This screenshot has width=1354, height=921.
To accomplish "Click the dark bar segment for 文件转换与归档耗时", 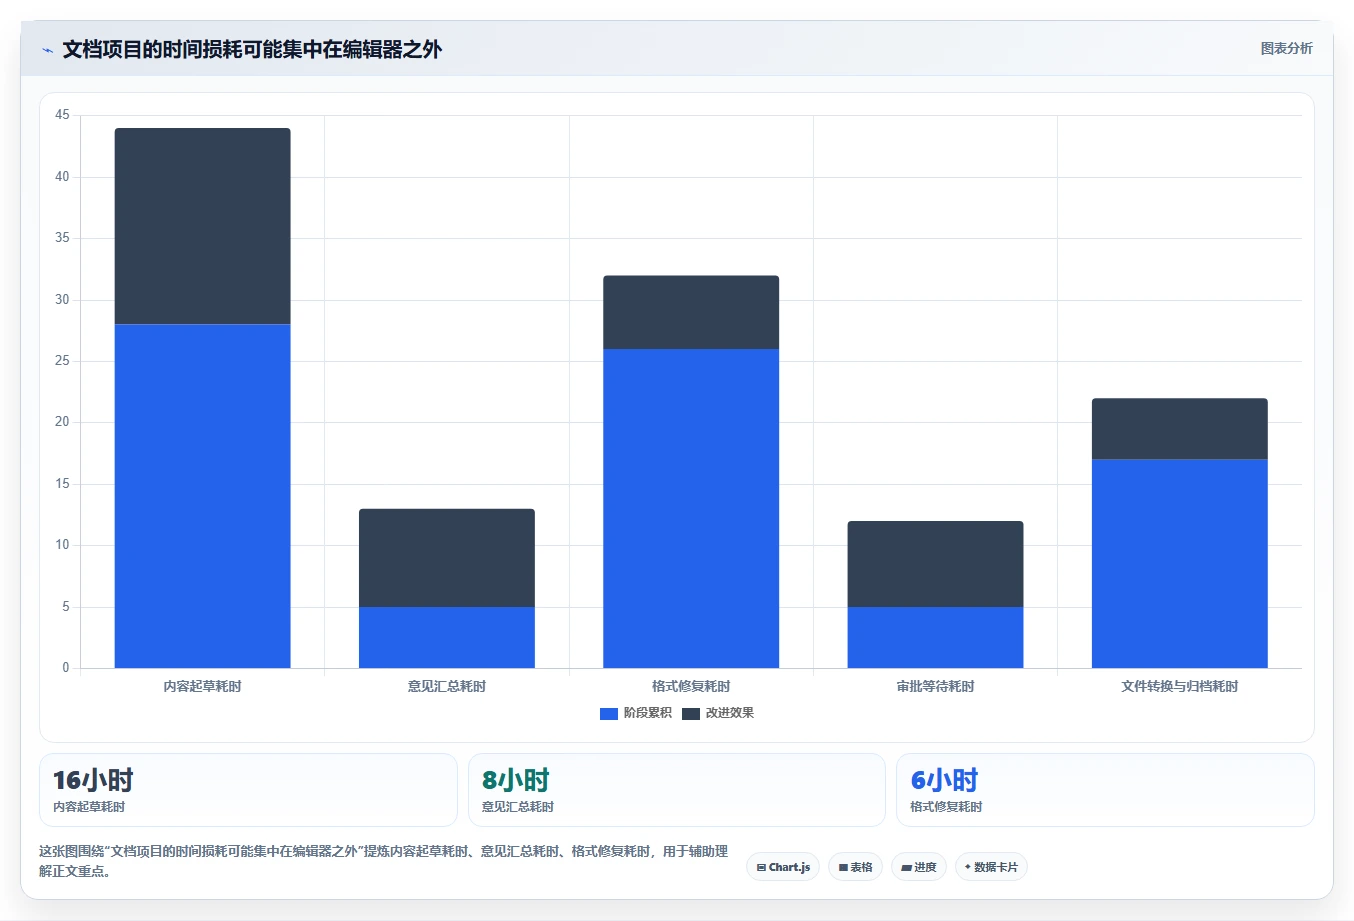I will tap(1180, 429).
